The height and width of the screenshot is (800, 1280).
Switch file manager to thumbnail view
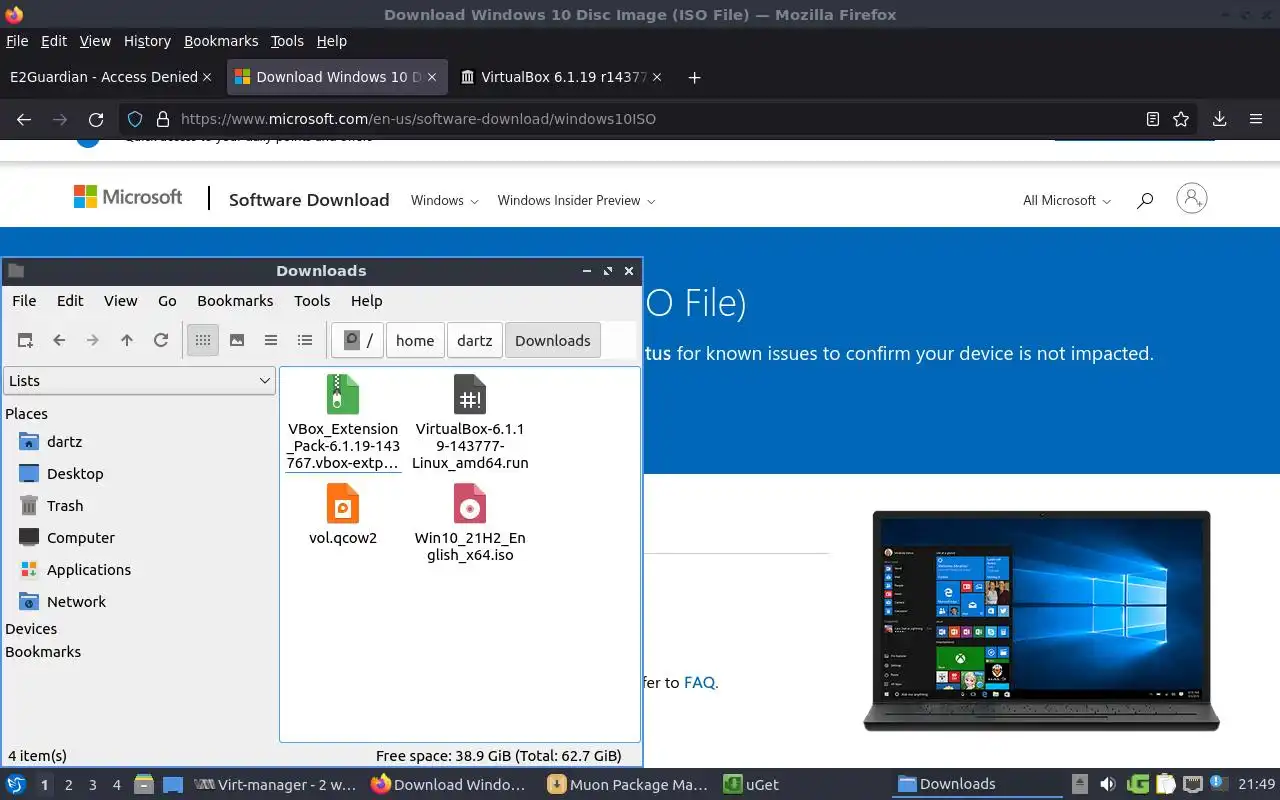[237, 340]
